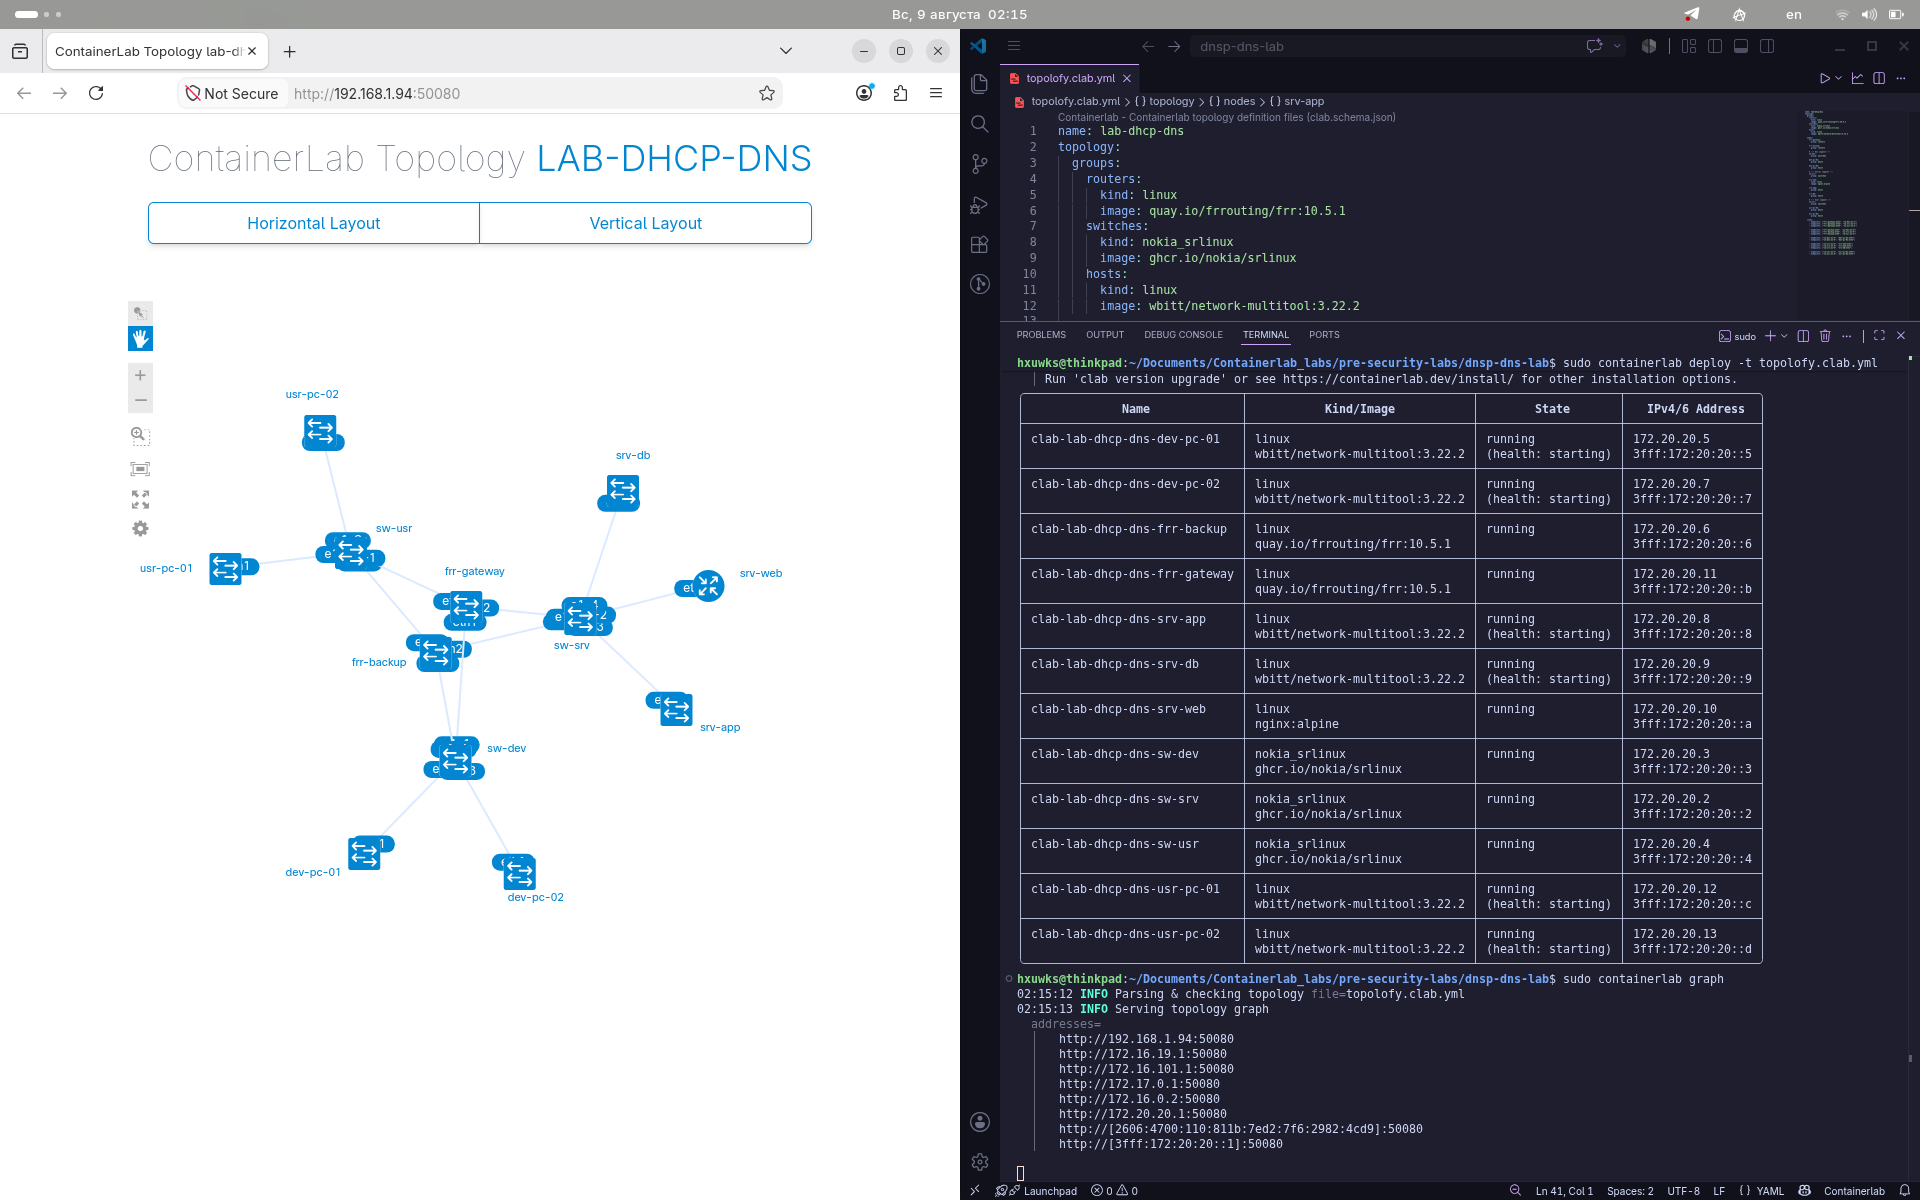The height and width of the screenshot is (1200, 1920).
Task: Switch to the PORTS panel tab
Action: (x=1324, y=335)
